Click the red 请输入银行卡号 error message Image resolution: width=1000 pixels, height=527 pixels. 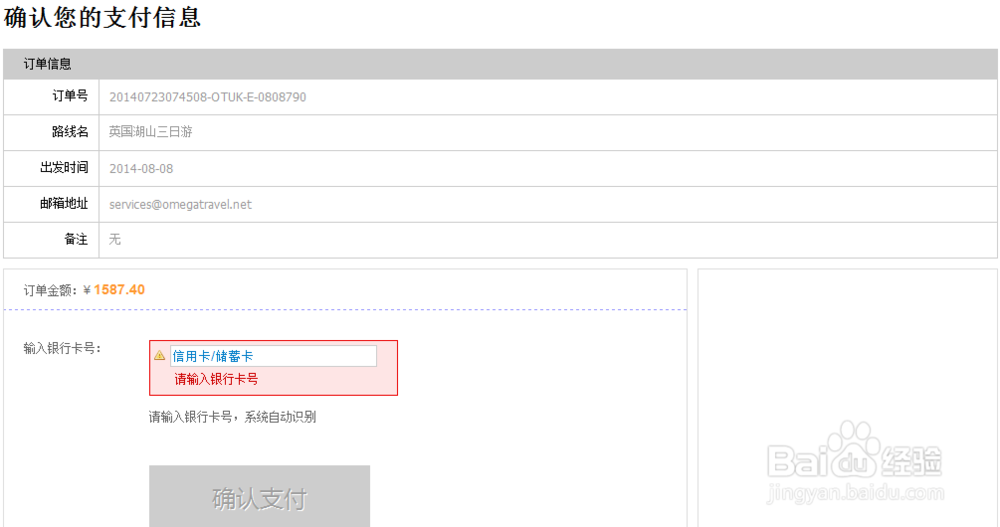(x=216, y=379)
